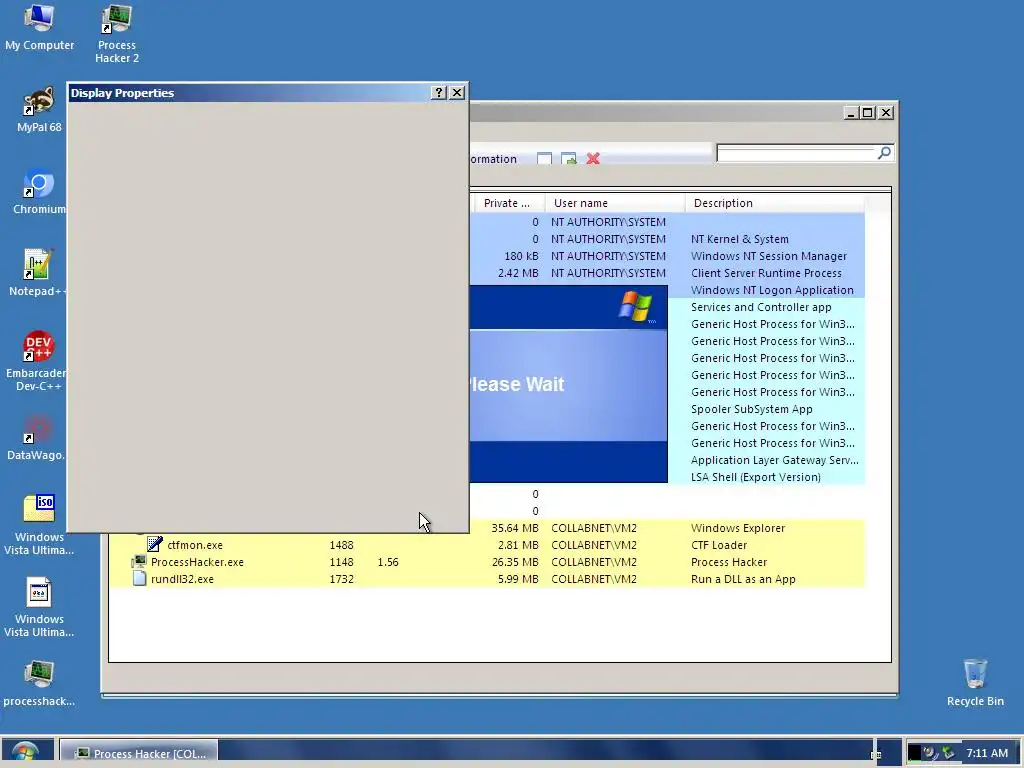Select the Services and Controller app row

coord(767,307)
